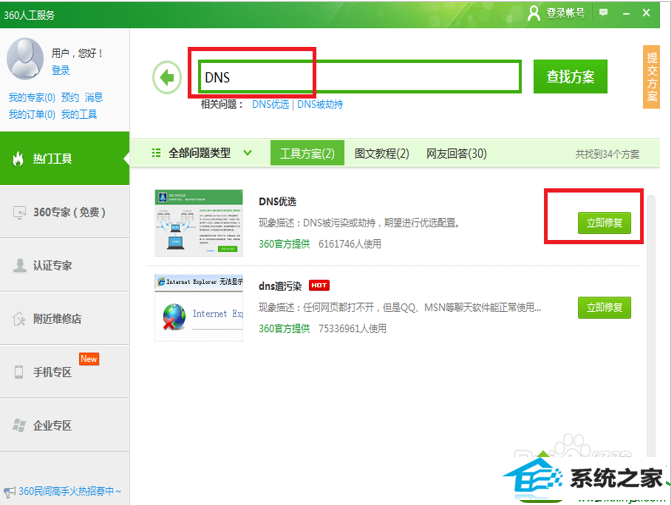Select 认证专家 in the sidebar

(x=65, y=265)
